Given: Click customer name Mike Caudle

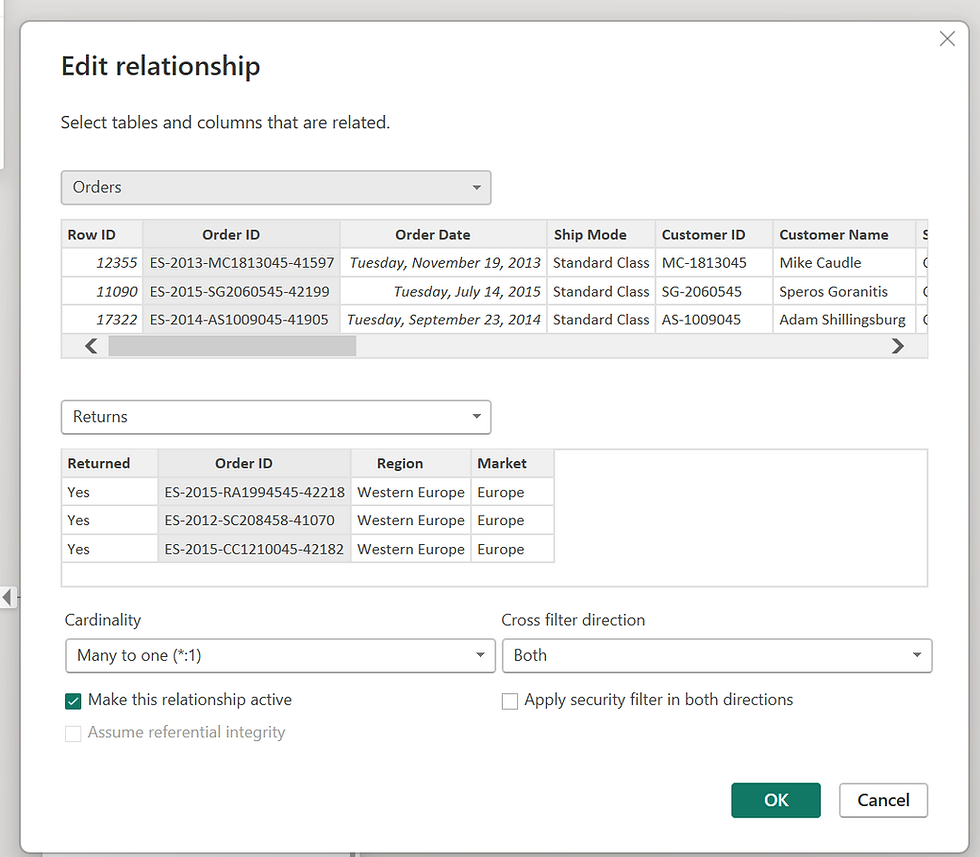Looking at the screenshot, I should tap(844, 263).
